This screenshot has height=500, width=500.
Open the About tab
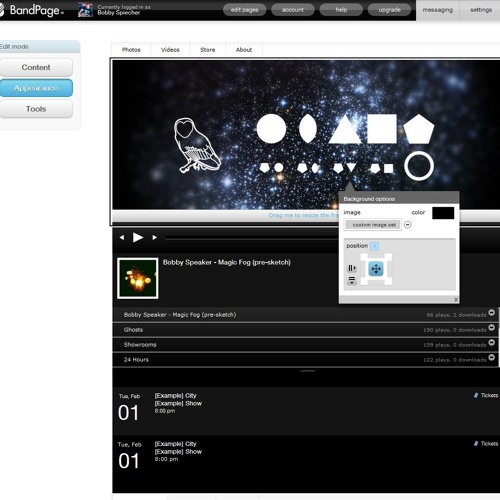(x=244, y=50)
